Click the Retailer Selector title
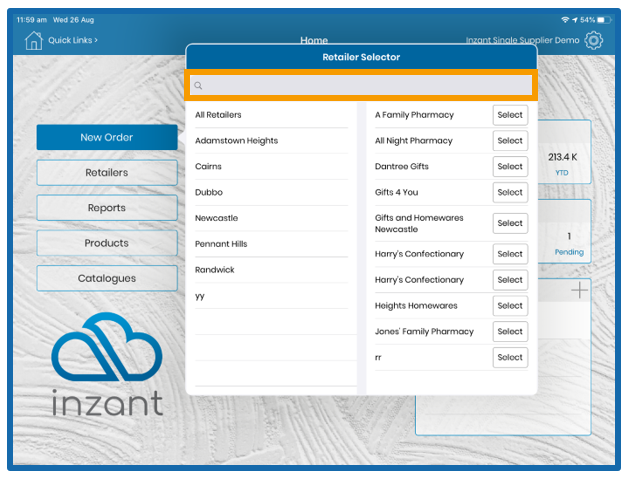 361,57
